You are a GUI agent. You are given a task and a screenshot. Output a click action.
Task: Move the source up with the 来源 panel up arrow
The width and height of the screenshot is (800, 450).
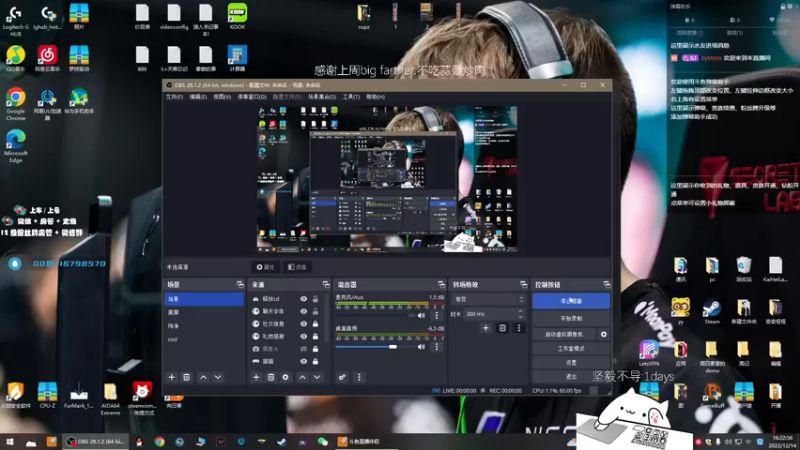tap(303, 377)
